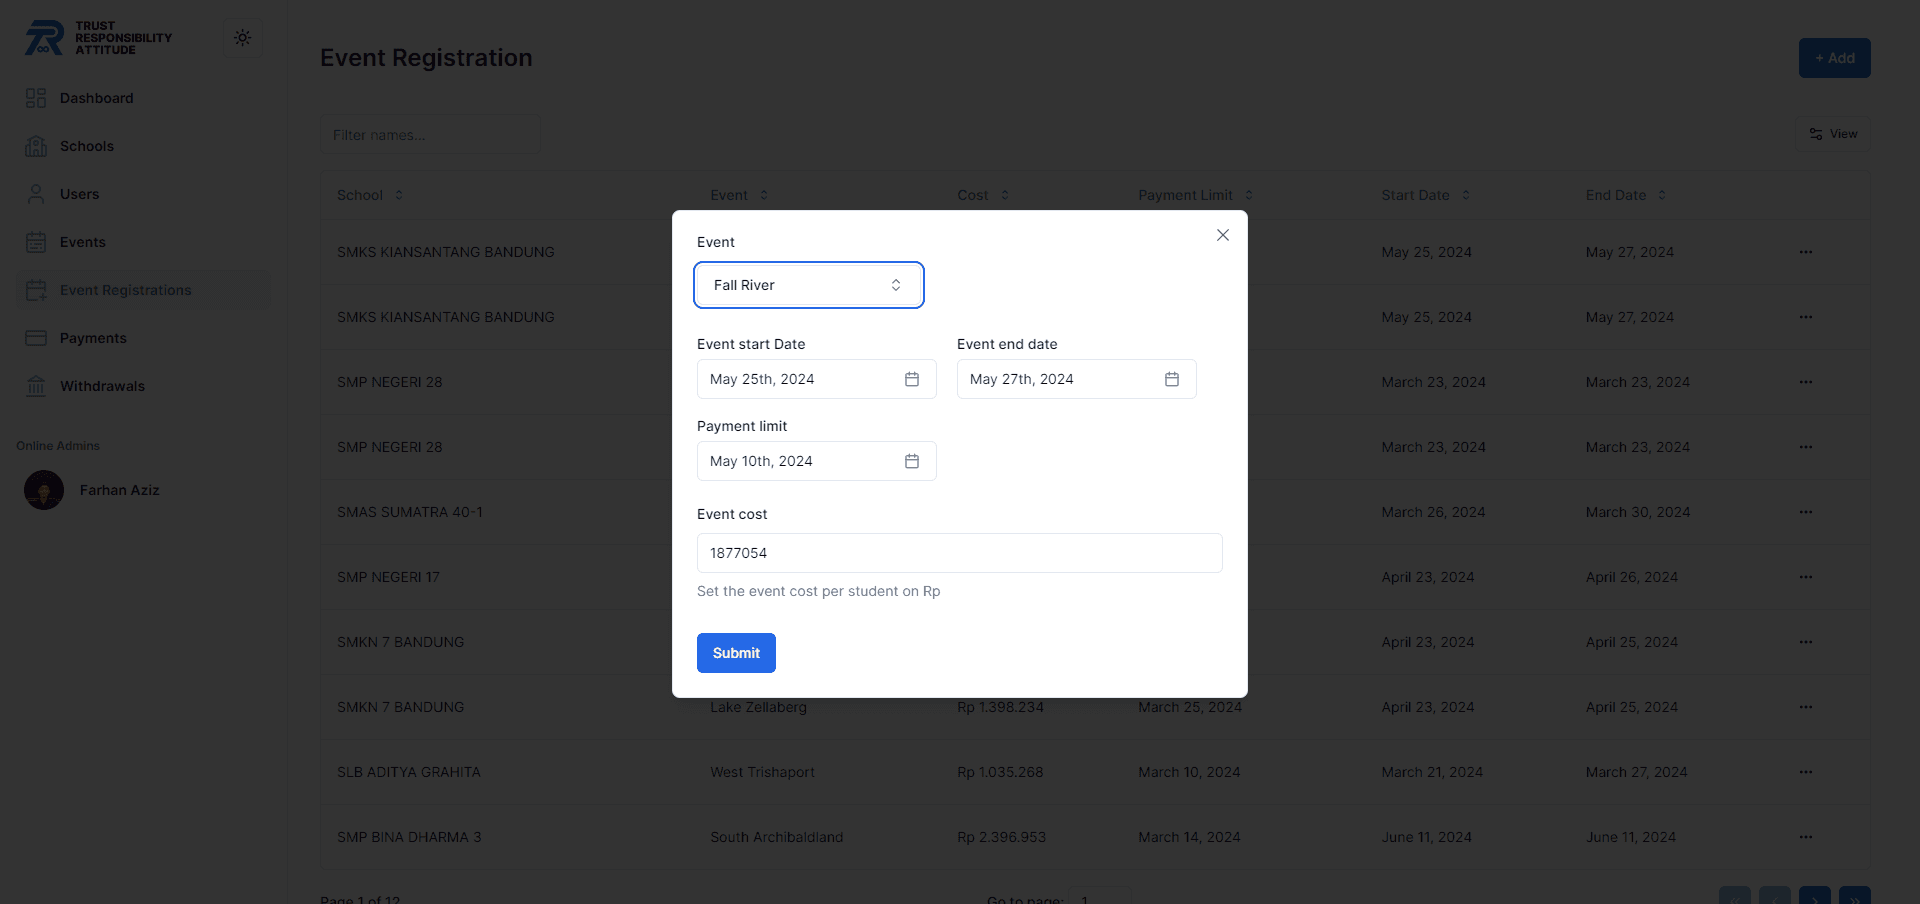Select the Users icon in the sidebar
This screenshot has height=904, width=1920.
(36, 193)
